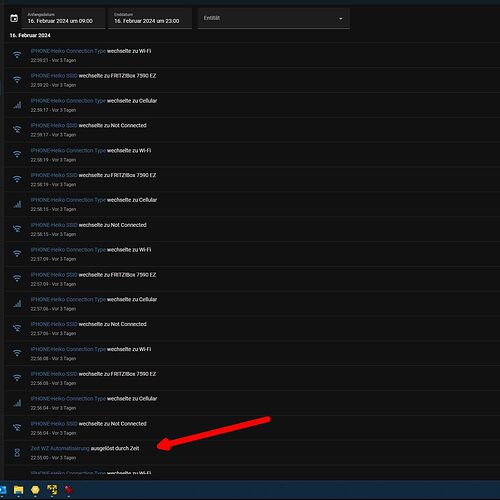Open the Anfangsdatum start date field
Image resolution: width=500 pixels, height=500 pixels.
[x=63, y=18]
